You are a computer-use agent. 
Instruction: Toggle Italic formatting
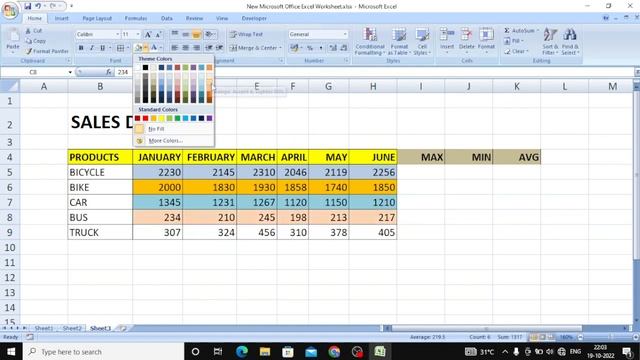(91, 48)
